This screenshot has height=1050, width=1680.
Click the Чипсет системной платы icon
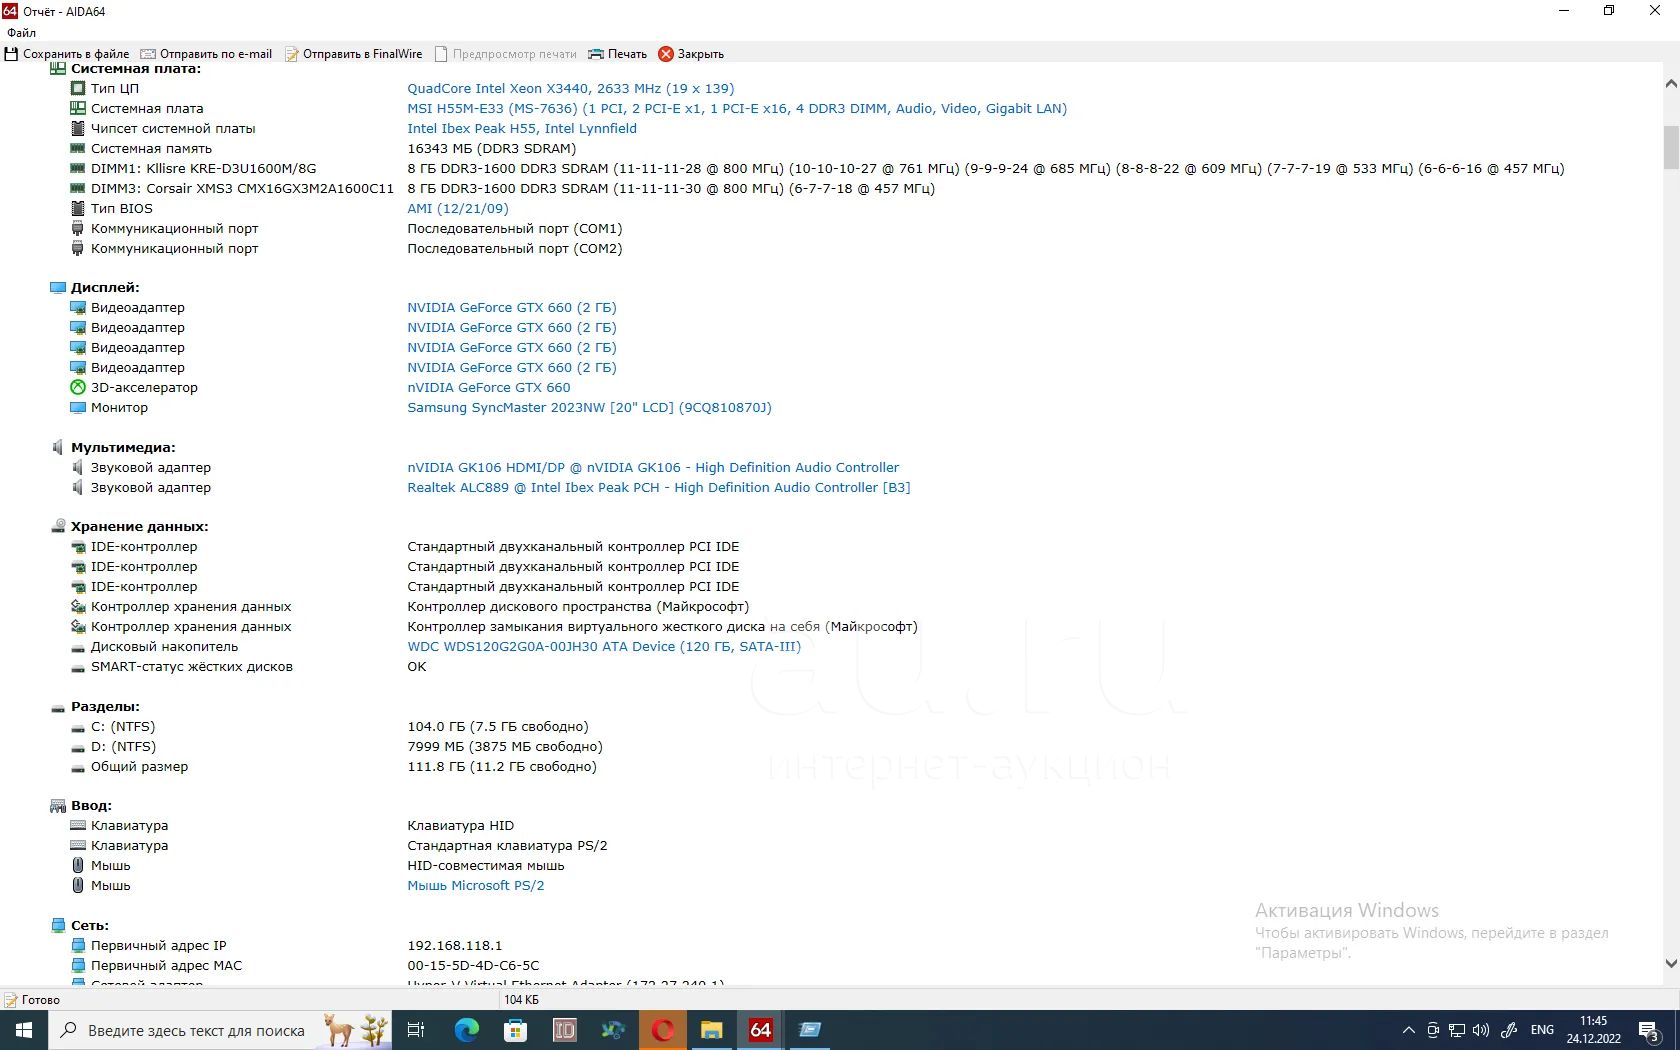coord(78,128)
